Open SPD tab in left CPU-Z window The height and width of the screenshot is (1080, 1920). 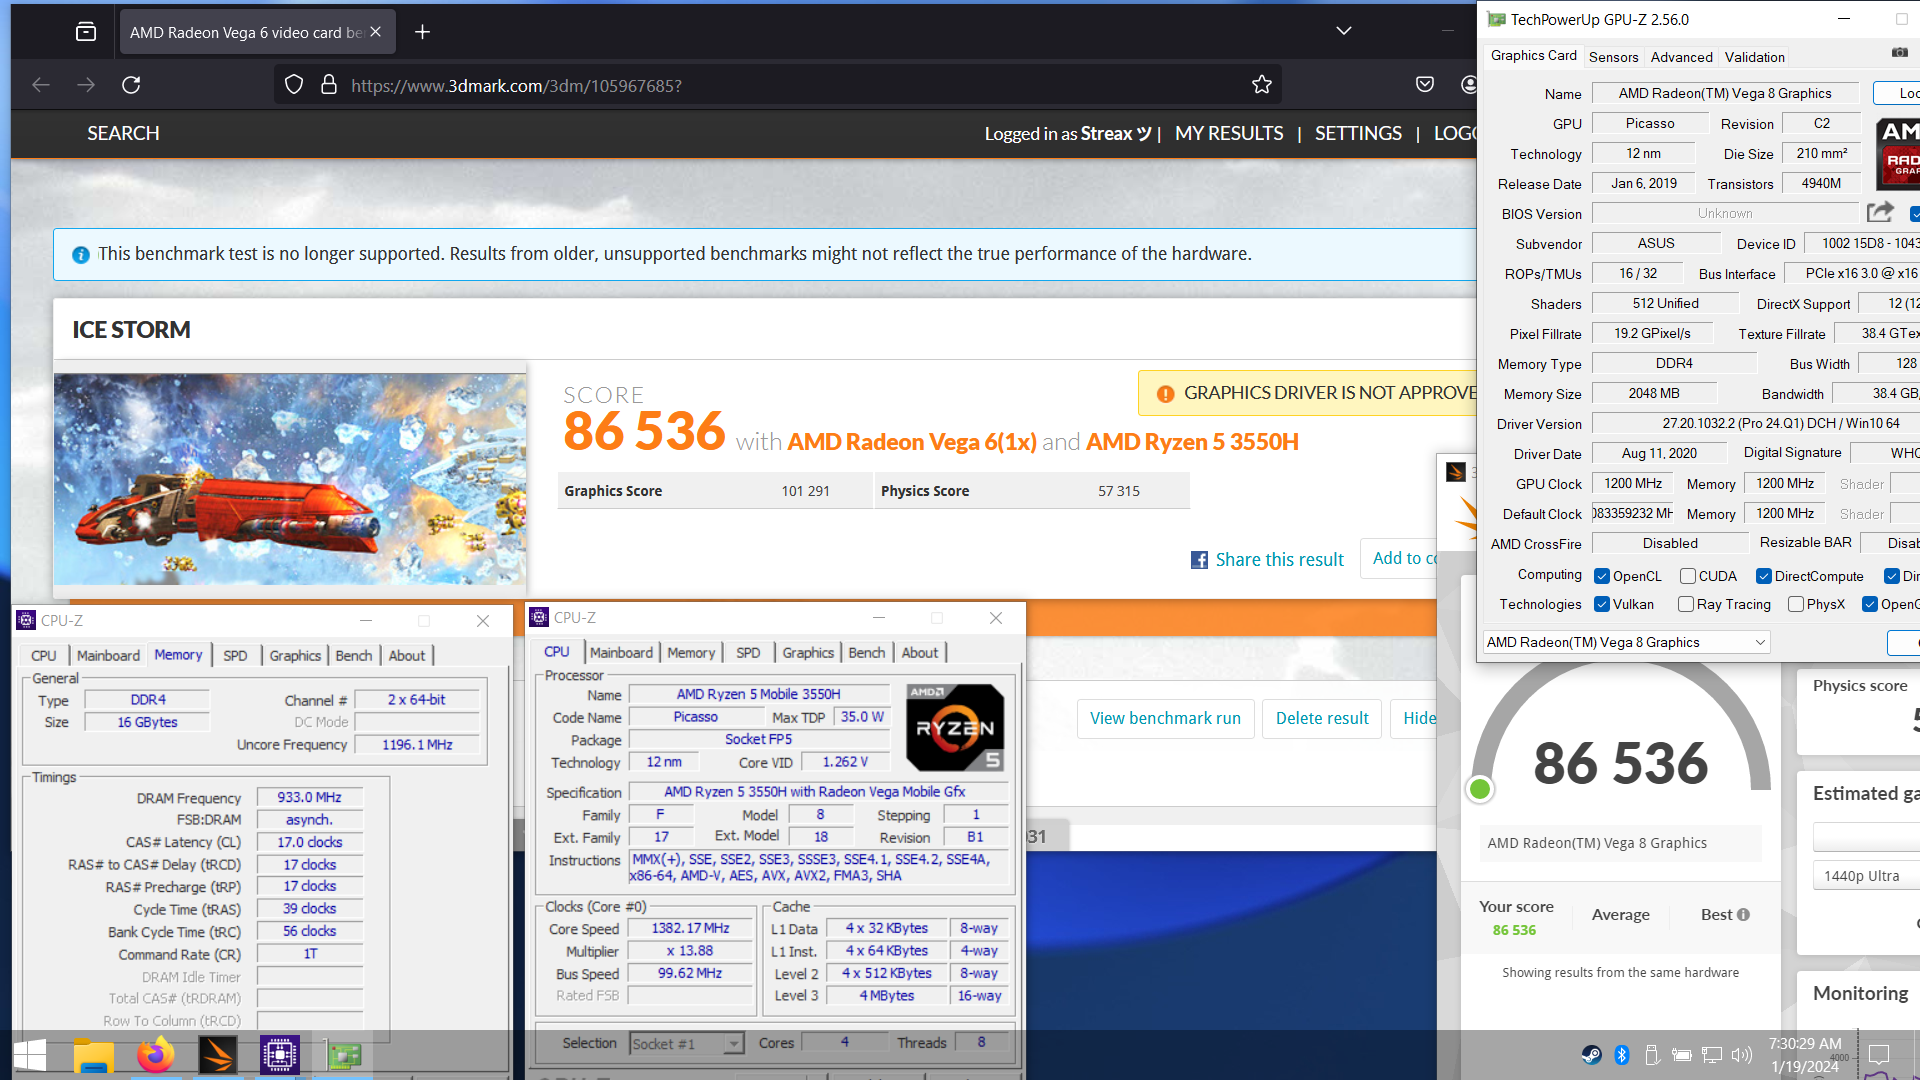235,656
